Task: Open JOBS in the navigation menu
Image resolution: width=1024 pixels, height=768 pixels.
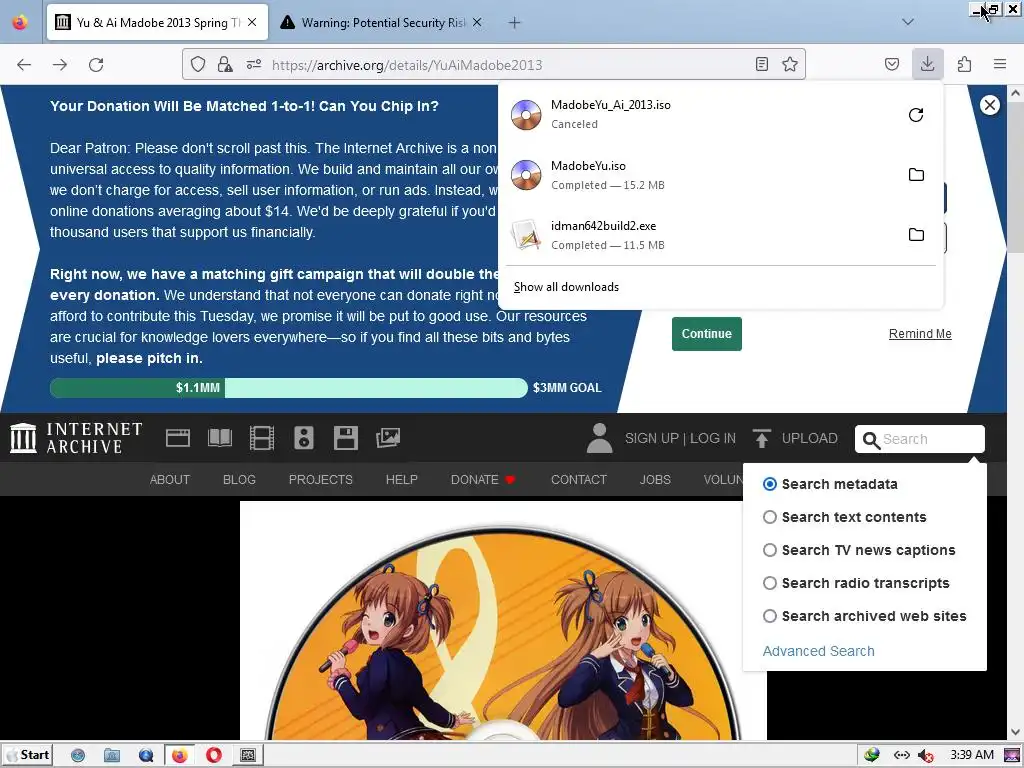Action: [x=655, y=479]
